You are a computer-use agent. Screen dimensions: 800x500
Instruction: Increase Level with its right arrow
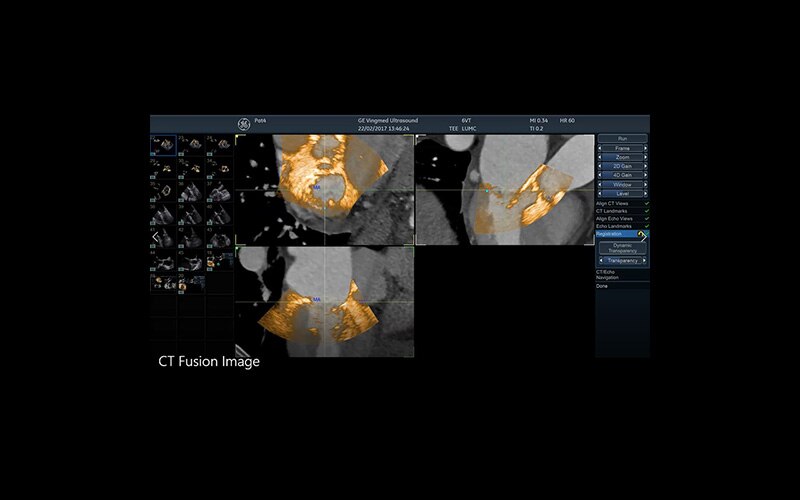coord(645,193)
